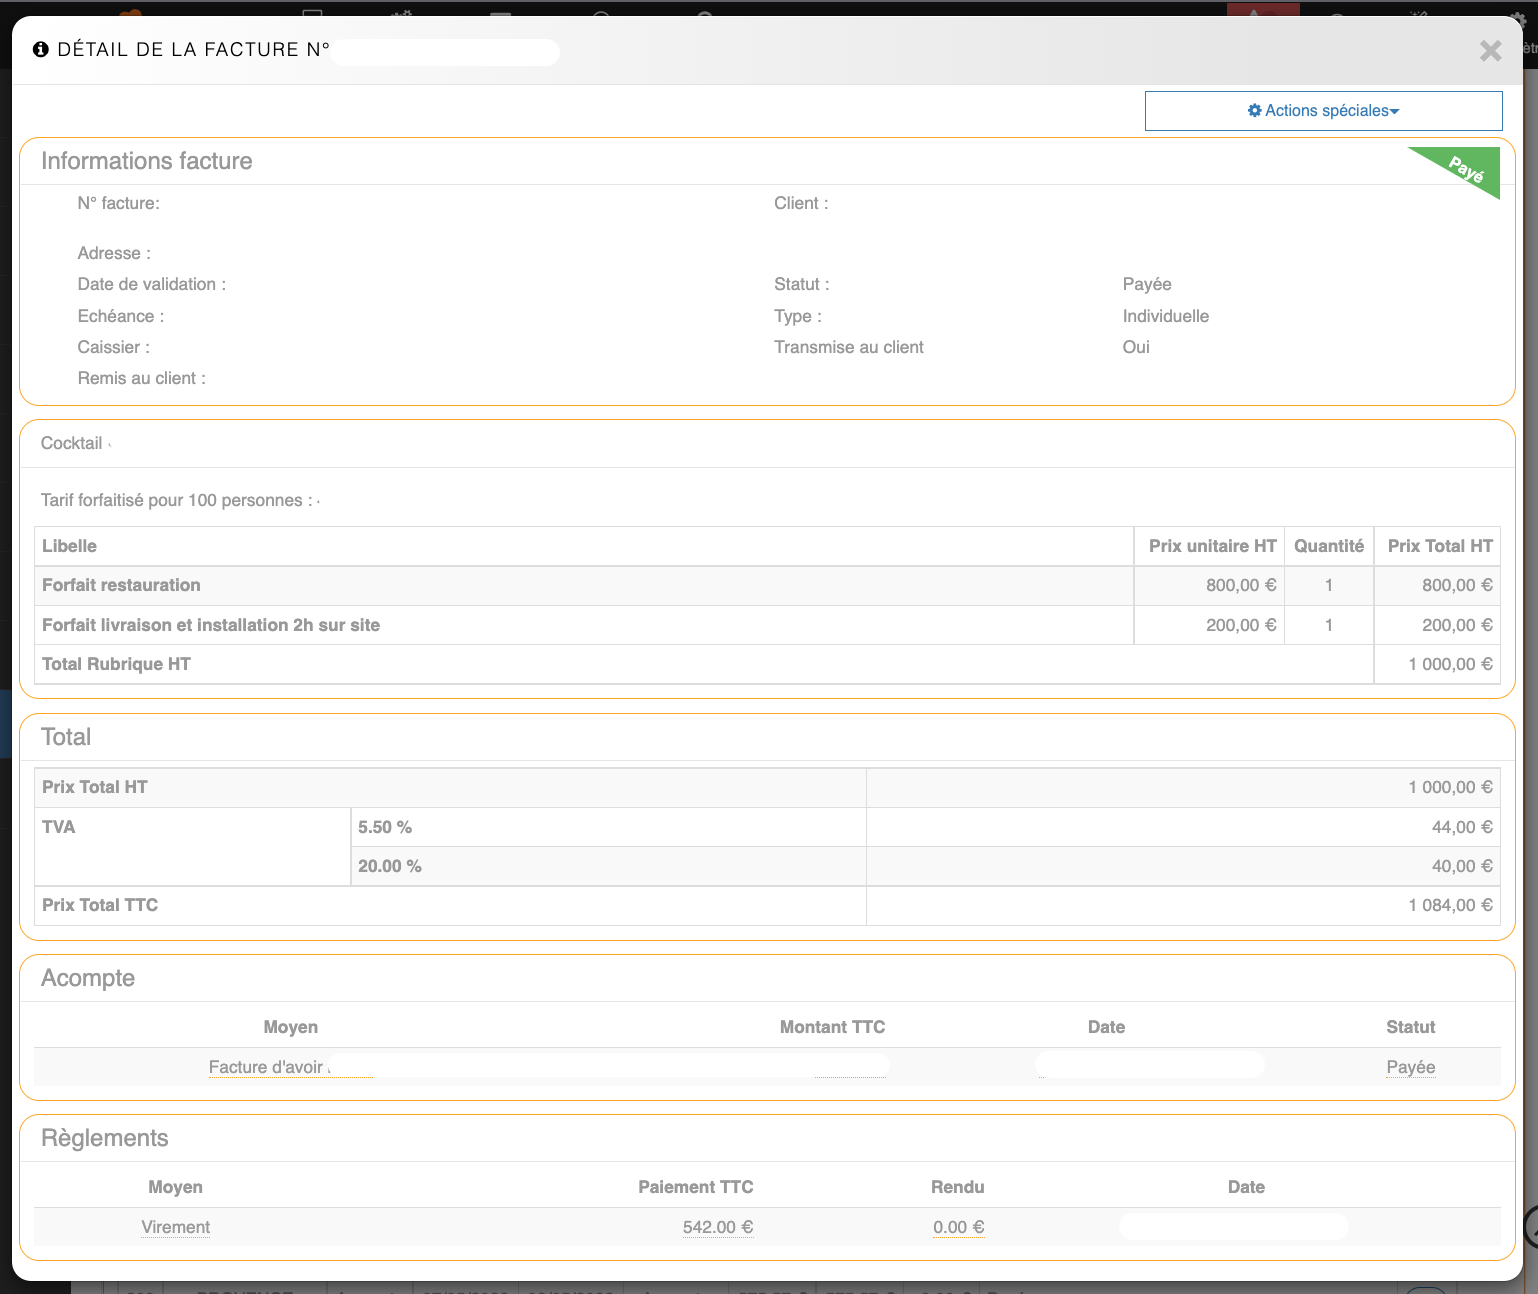This screenshot has width=1538, height=1294.
Task: Click the gear icon in Actions spéciales
Action: [x=1254, y=111]
